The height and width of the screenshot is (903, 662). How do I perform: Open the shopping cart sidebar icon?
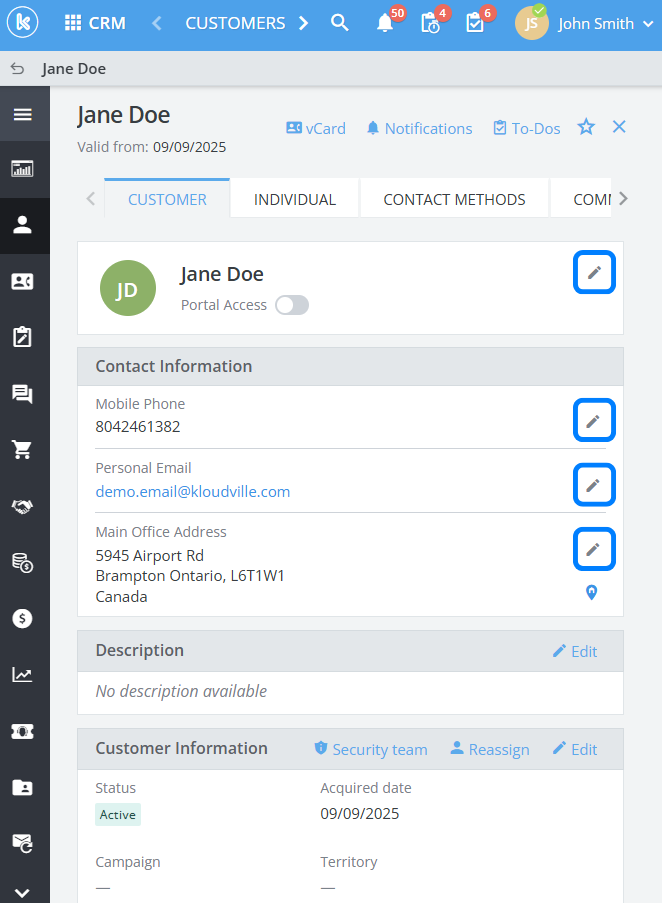pos(22,450)
